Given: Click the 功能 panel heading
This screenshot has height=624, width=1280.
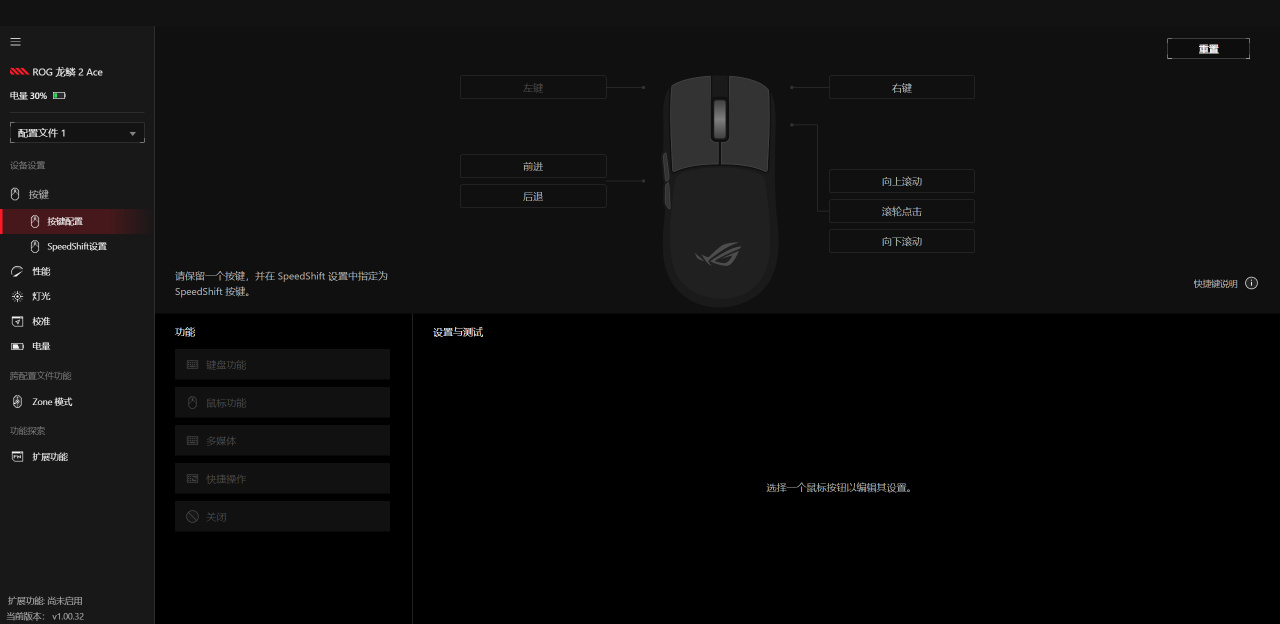Looking at the screenshot, I should (185, 332).
